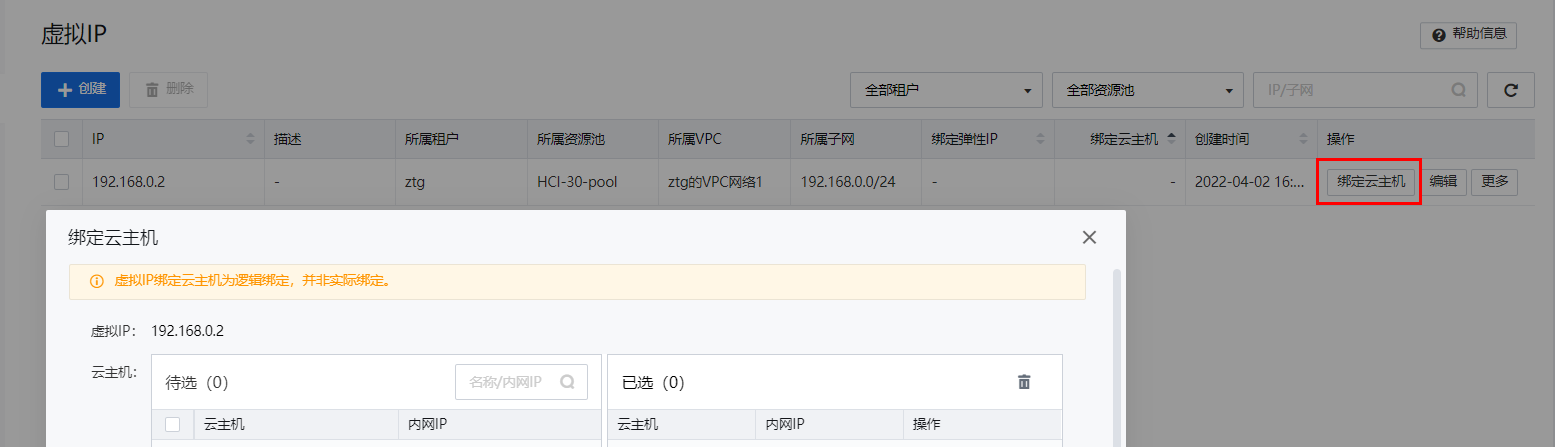
Task: Open the 全部资源池 dropdown
Action: (1148, 90)
